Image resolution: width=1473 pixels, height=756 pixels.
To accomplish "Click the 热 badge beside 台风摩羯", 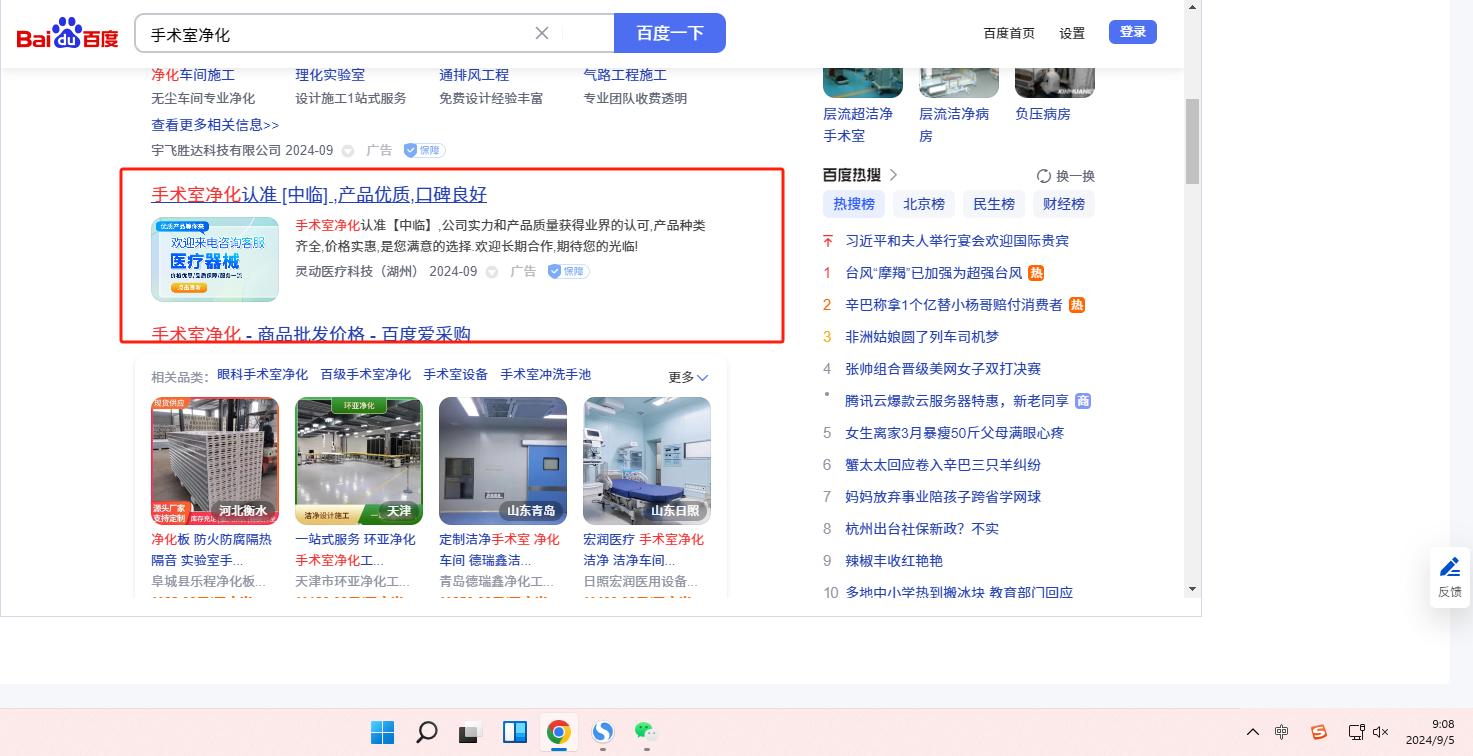I will pyautogui.click(x=1036, y=273).
